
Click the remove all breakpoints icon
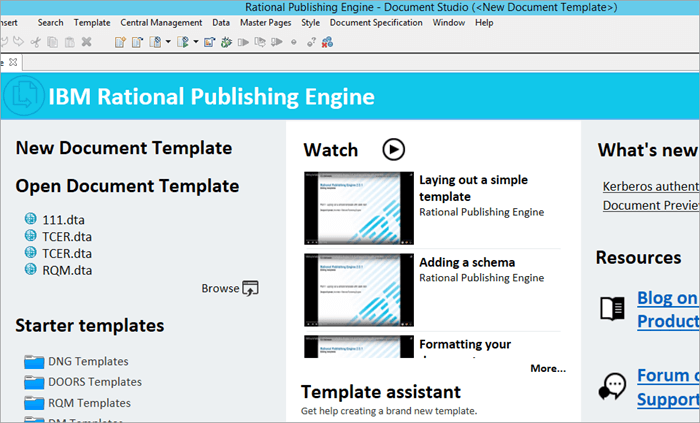tap(327, 42)
